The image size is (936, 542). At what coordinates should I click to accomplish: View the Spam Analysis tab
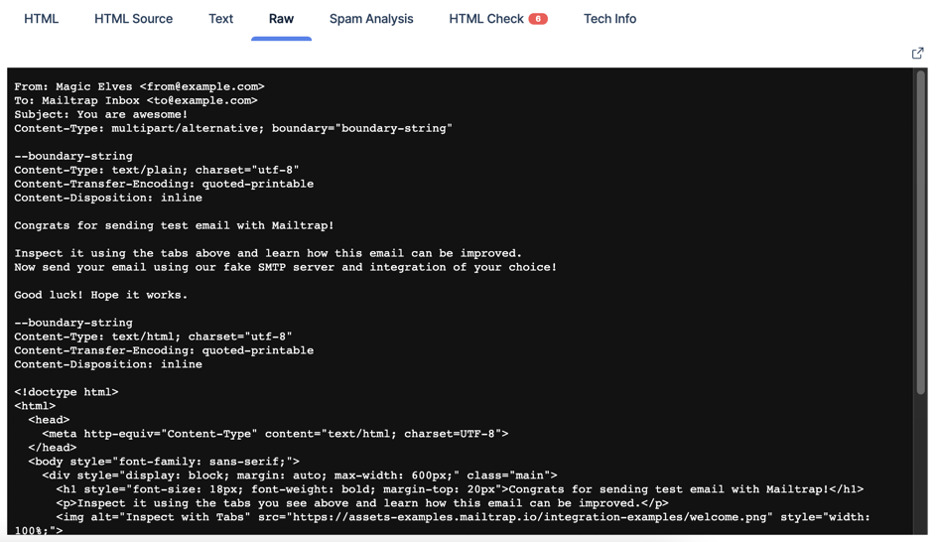point(371,19)
